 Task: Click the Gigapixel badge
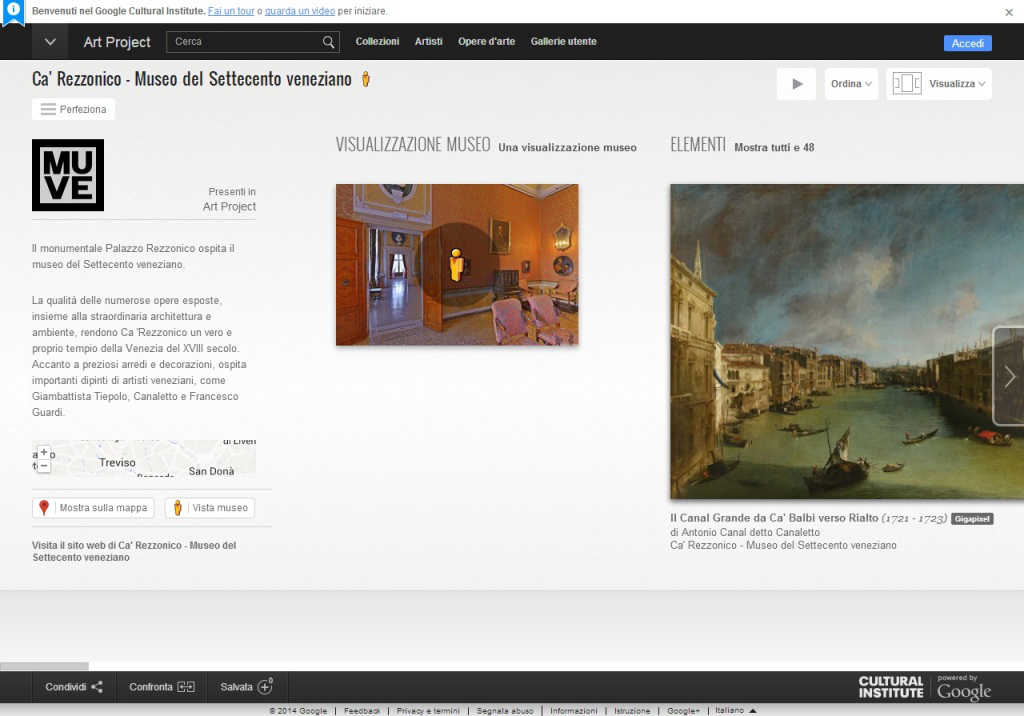(972, 519)
